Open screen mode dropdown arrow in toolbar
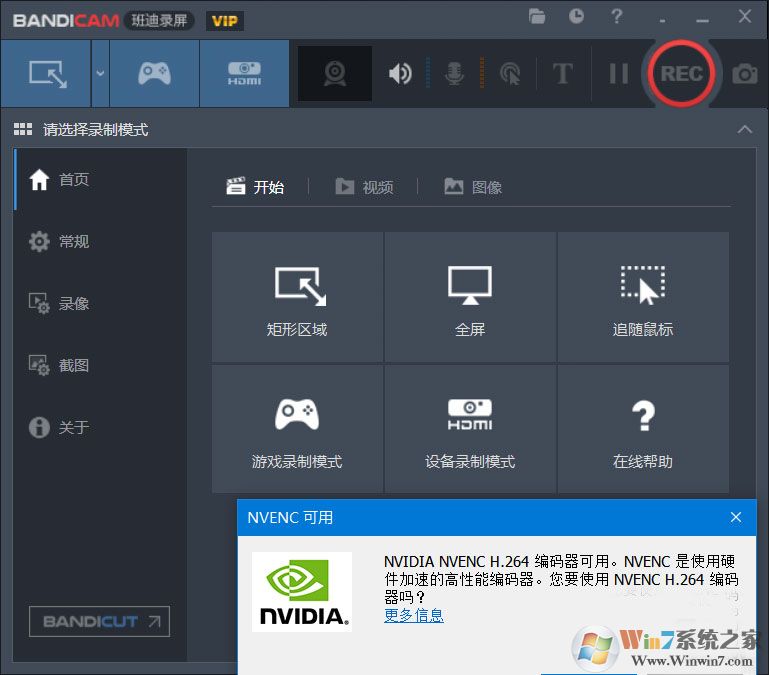This screenshot has width=769, height=675. click(100, 74)
